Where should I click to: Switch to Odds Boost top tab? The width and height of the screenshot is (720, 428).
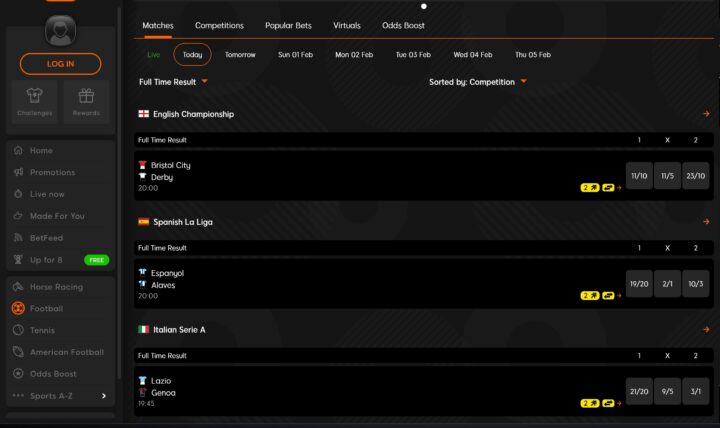(x=403, y=26)
